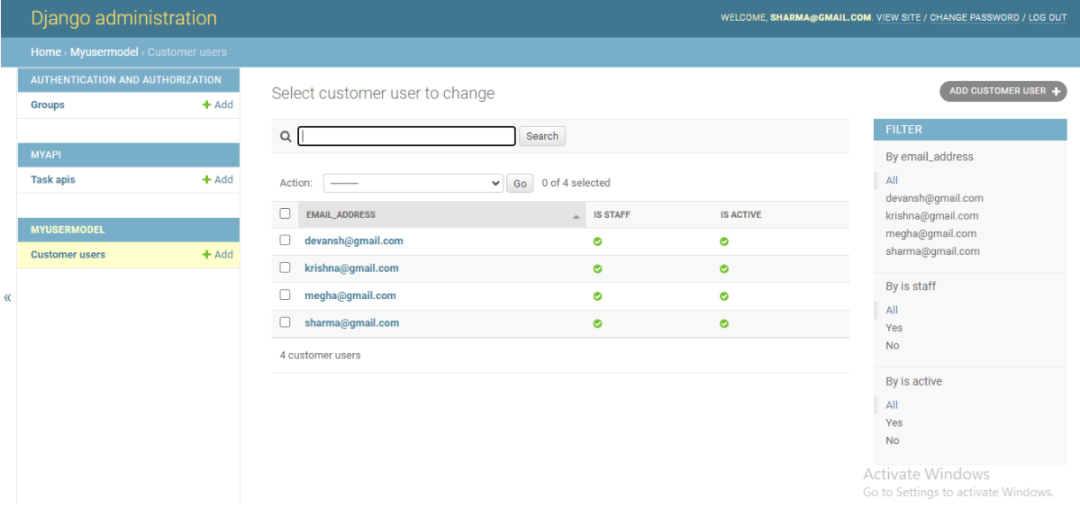Image resolution: width=1080 pixels, height=526 pixels.
Task: Click the green plus icon beside Customer users
Action: [x=206, y=254]
